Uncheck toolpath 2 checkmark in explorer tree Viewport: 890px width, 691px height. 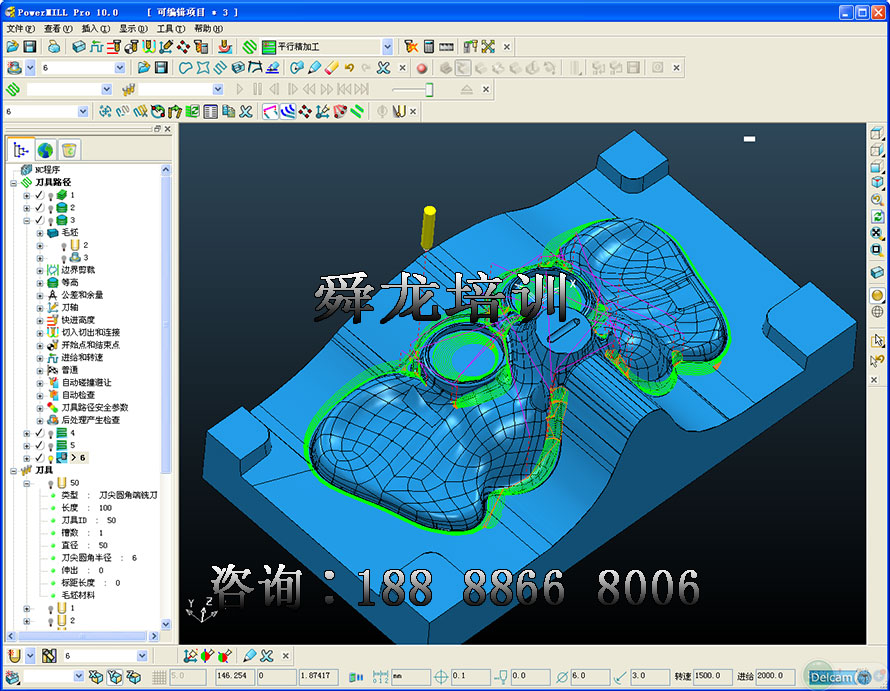pyautogui.click(x=39, y=207)
